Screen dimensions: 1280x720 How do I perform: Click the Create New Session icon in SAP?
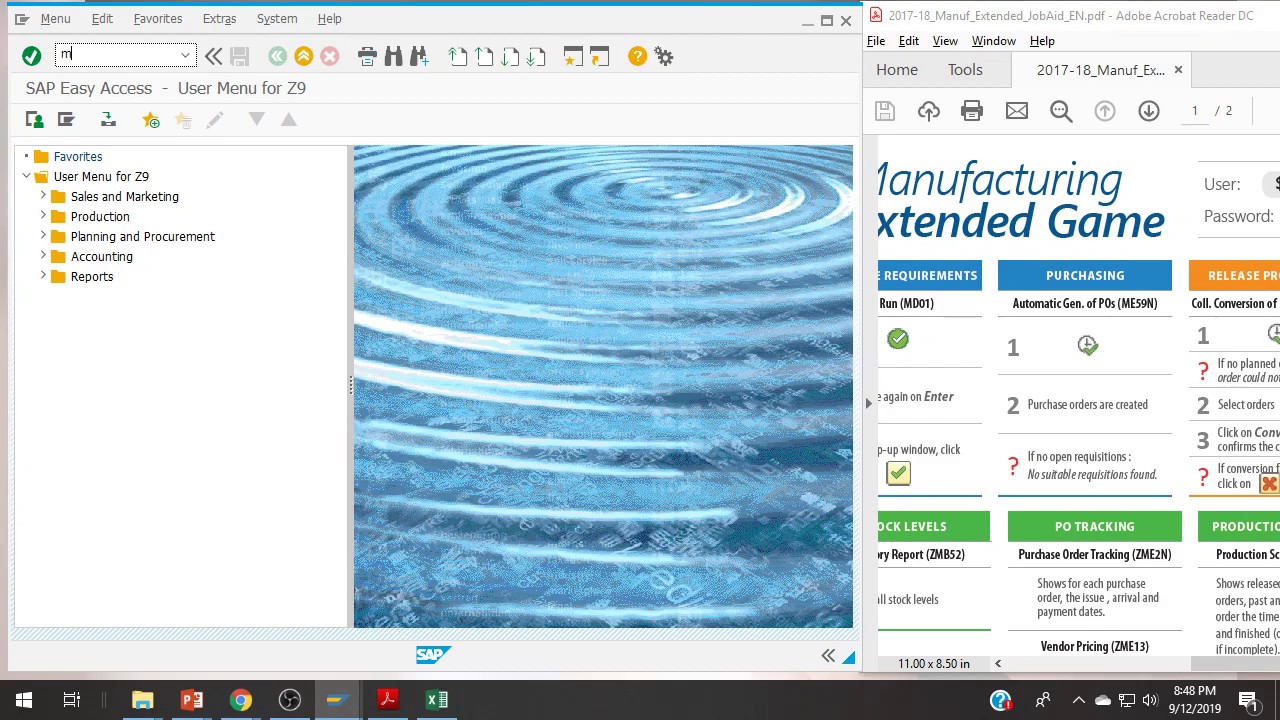[573, 57]
